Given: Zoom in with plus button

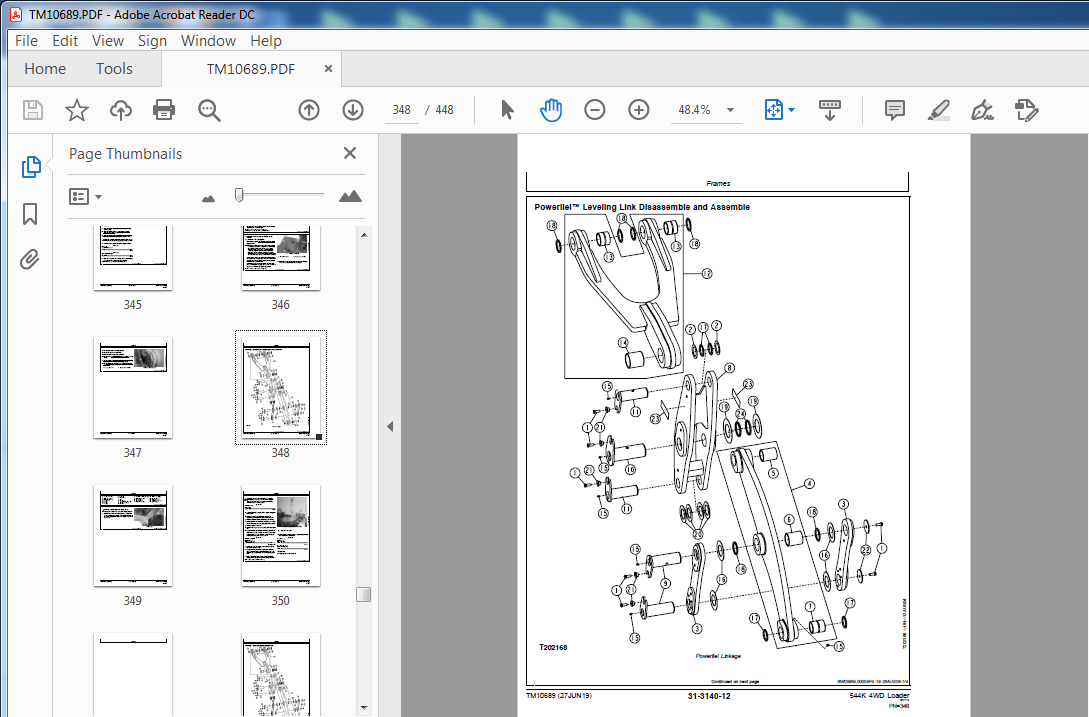Looking at the screenshot, I should click(x=638, y=110).
